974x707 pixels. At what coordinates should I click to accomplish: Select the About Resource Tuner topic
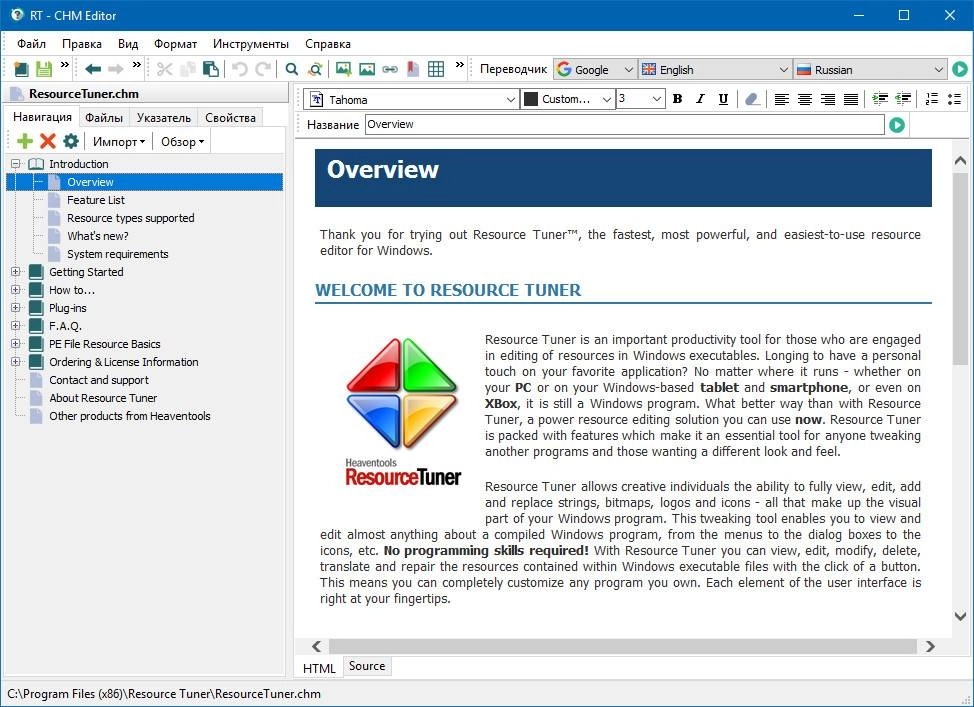click(102, 398)
